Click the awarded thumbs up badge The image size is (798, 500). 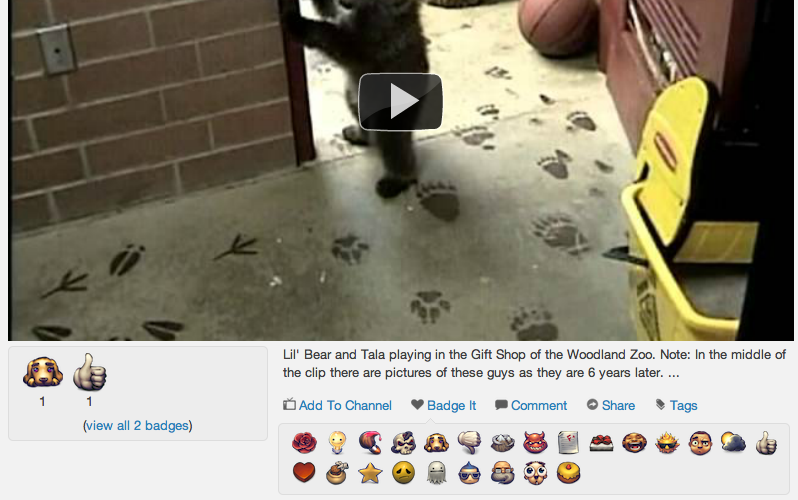point(90,372)
